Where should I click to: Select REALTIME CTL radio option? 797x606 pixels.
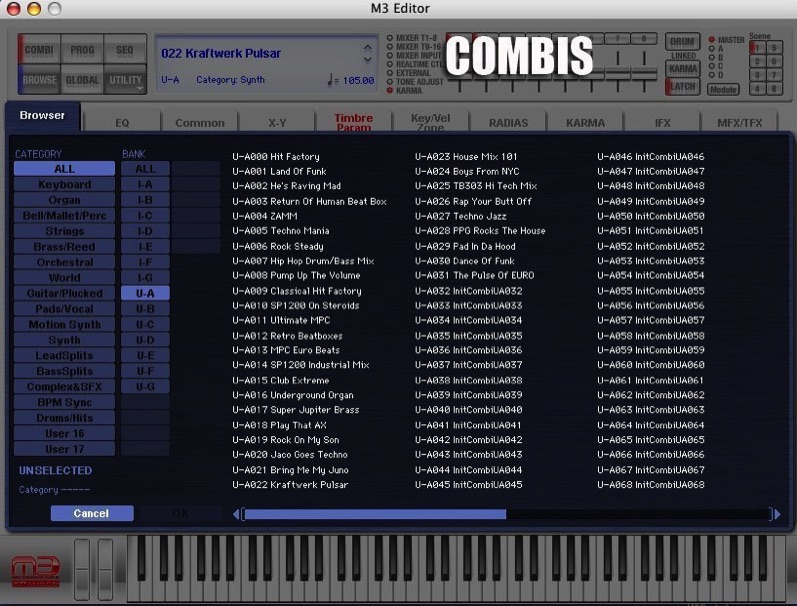390,64
